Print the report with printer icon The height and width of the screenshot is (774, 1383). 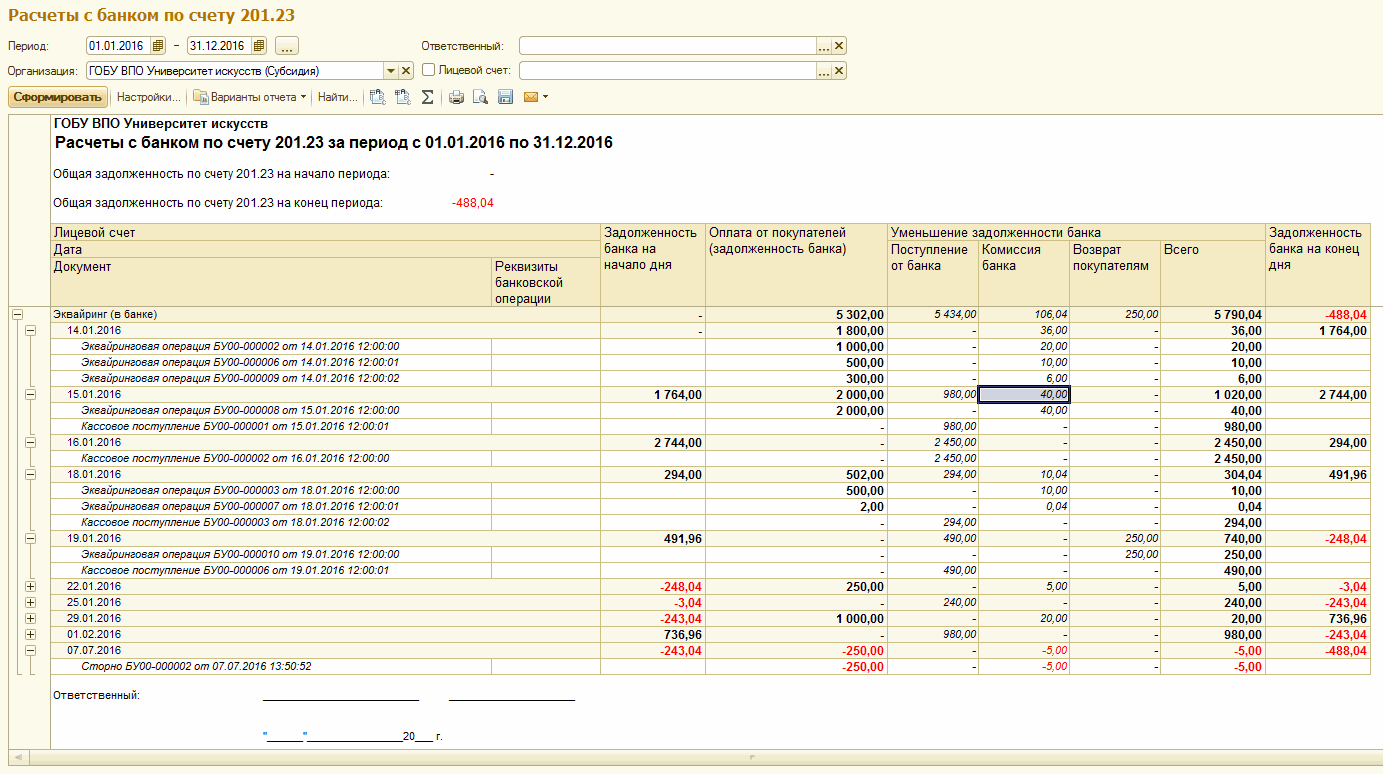[456, 97]
